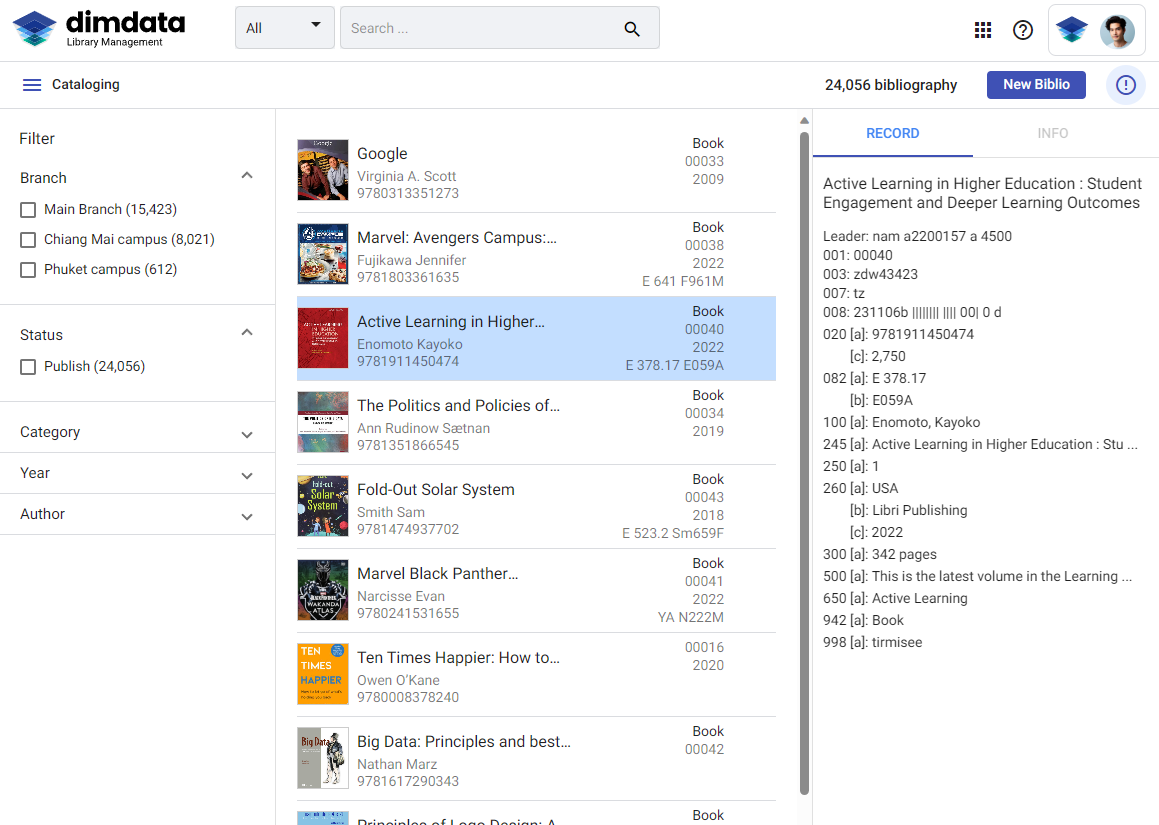This screenshot has width=1159, height=825.
Task: Expand the Category filter section
Action: 247,435
